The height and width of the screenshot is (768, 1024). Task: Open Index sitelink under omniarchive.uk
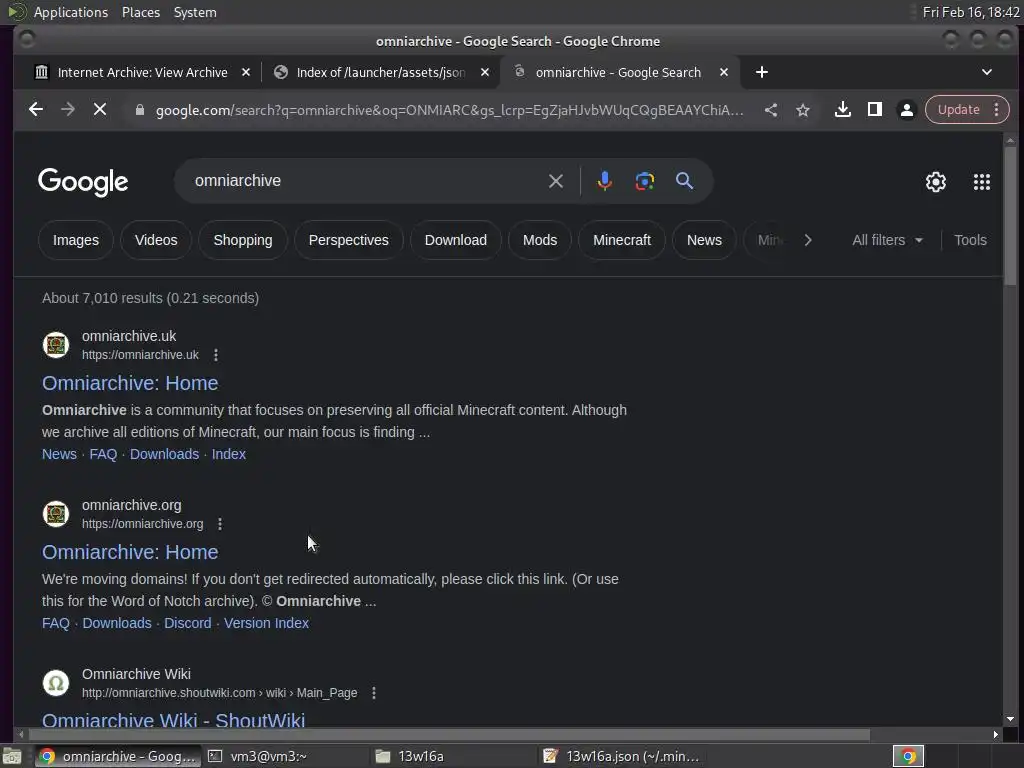point(229,454)
